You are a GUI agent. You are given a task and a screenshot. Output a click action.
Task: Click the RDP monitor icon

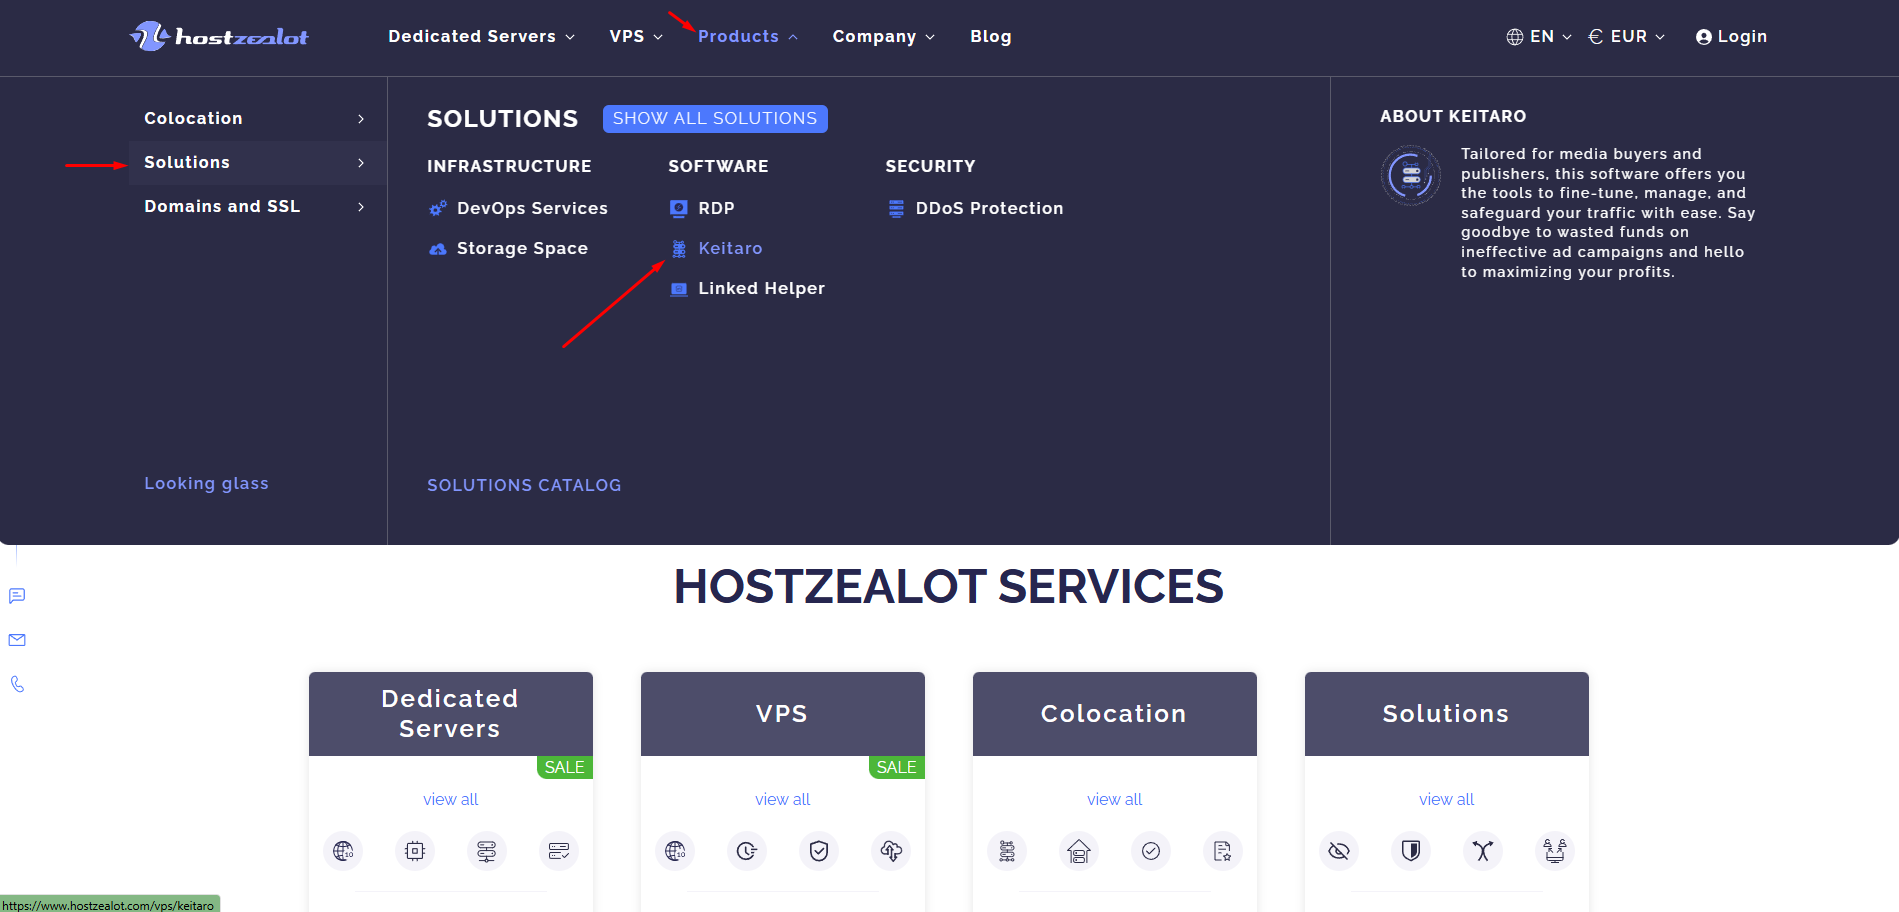tap(679, 209)
